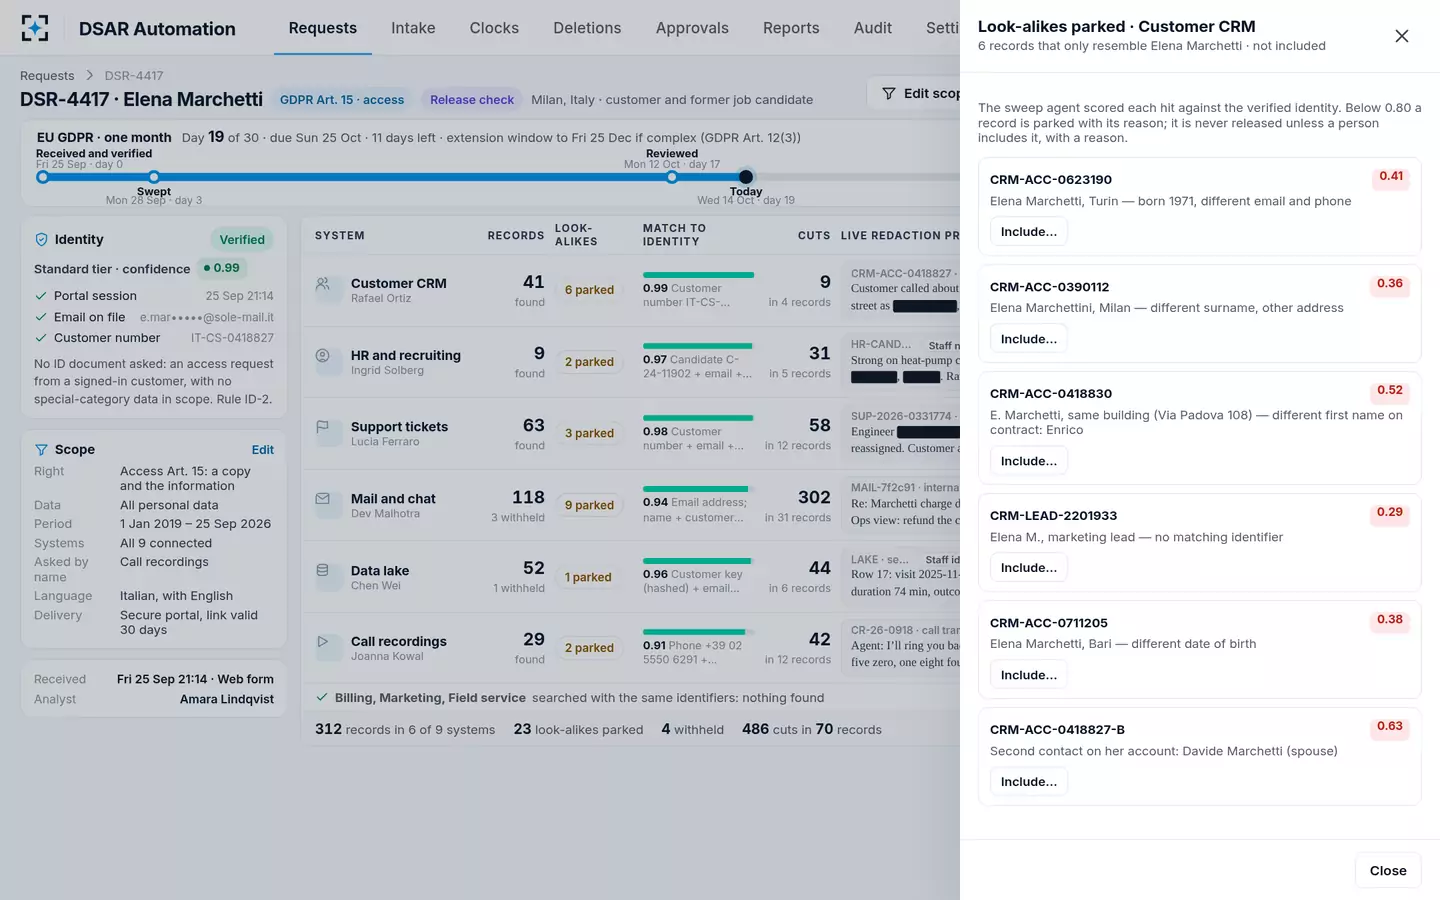
Task: Click the Customer CRM system row icon
Action: [x=323, y=284]
